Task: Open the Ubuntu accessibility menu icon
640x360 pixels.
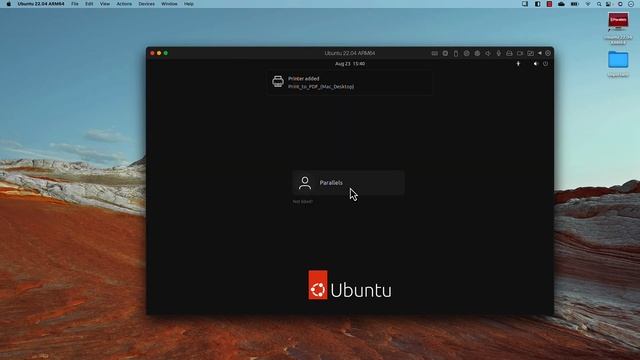Action: (518, 64)
